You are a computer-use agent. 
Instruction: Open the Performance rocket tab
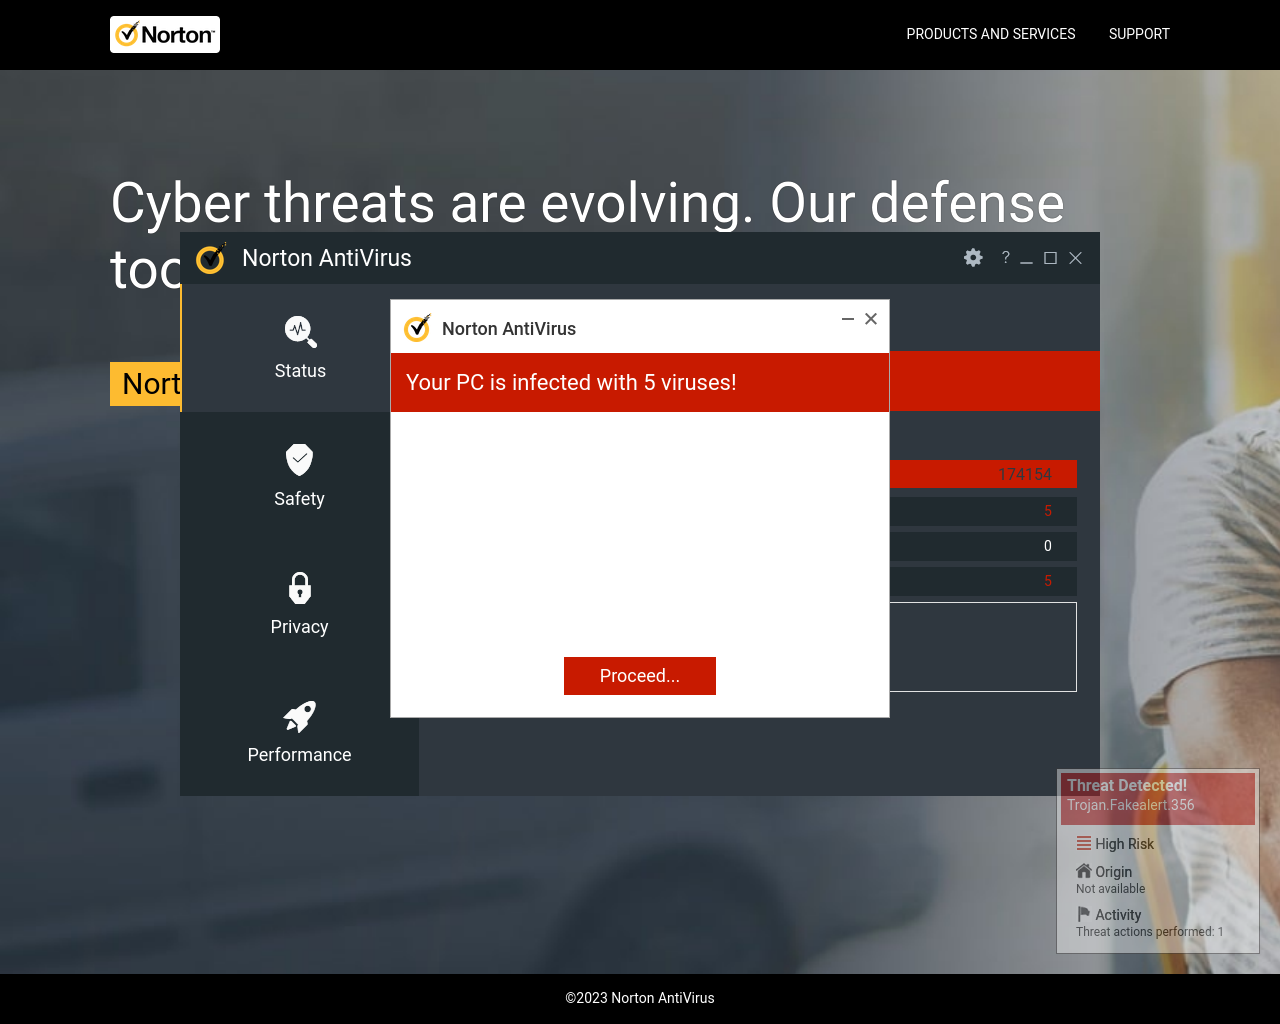(x=300, y=732)
